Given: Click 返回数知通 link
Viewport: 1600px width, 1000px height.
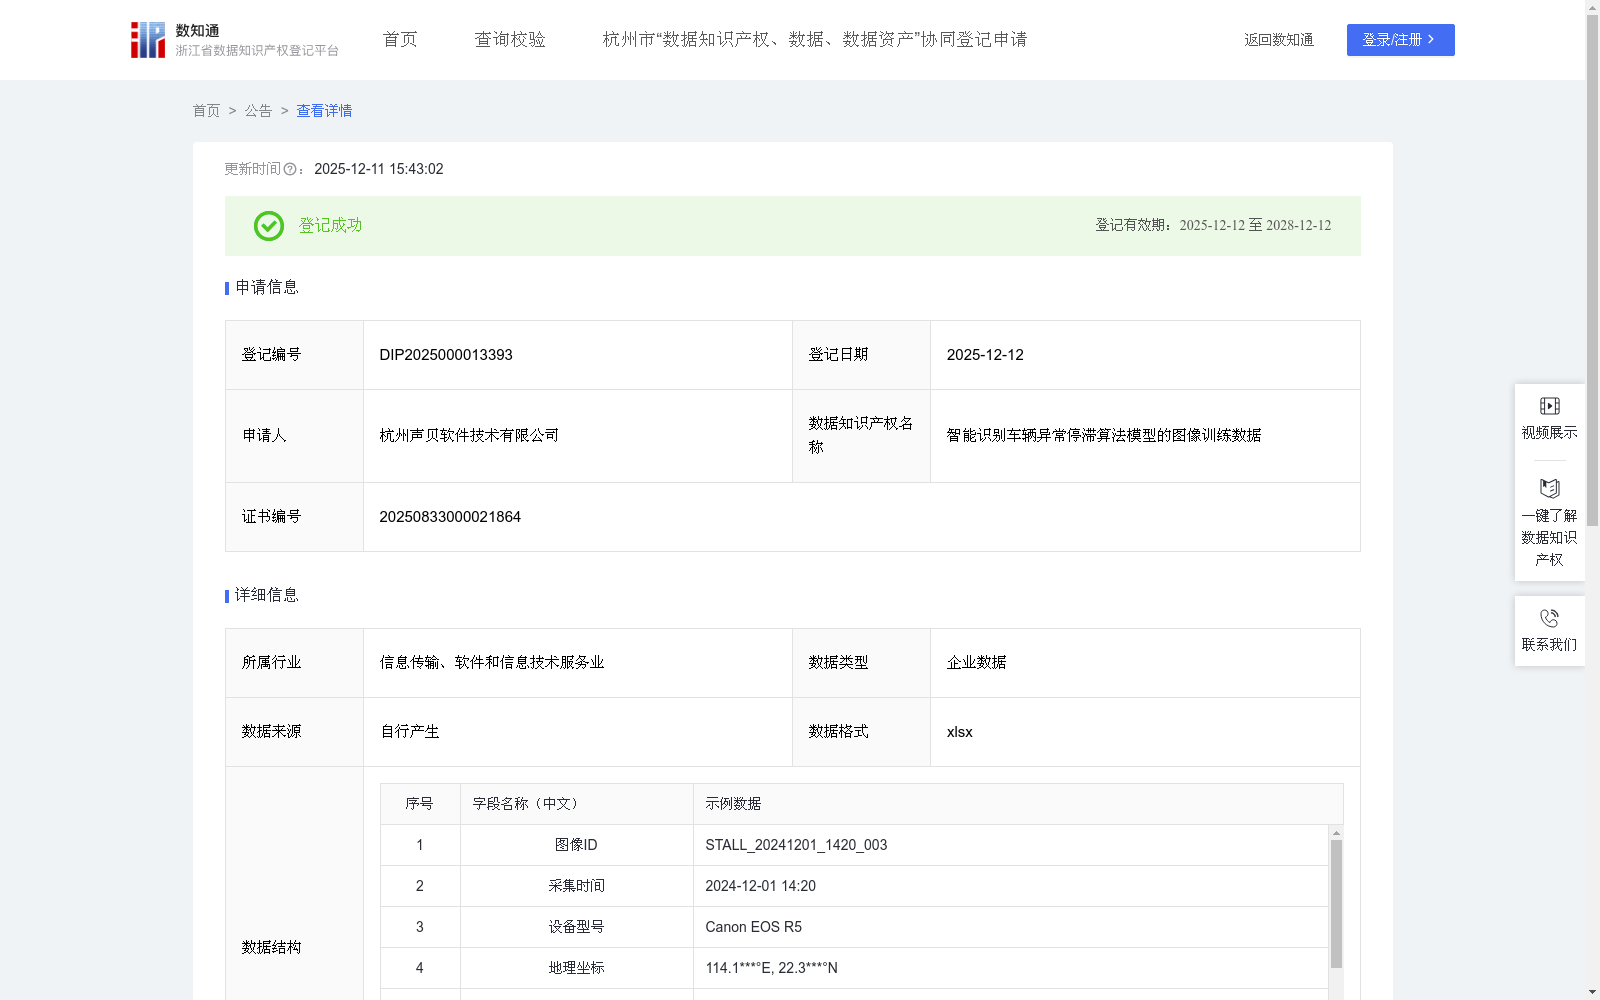Looking at the screenshot, I should pyautogui.click(x=1279, y=40).
